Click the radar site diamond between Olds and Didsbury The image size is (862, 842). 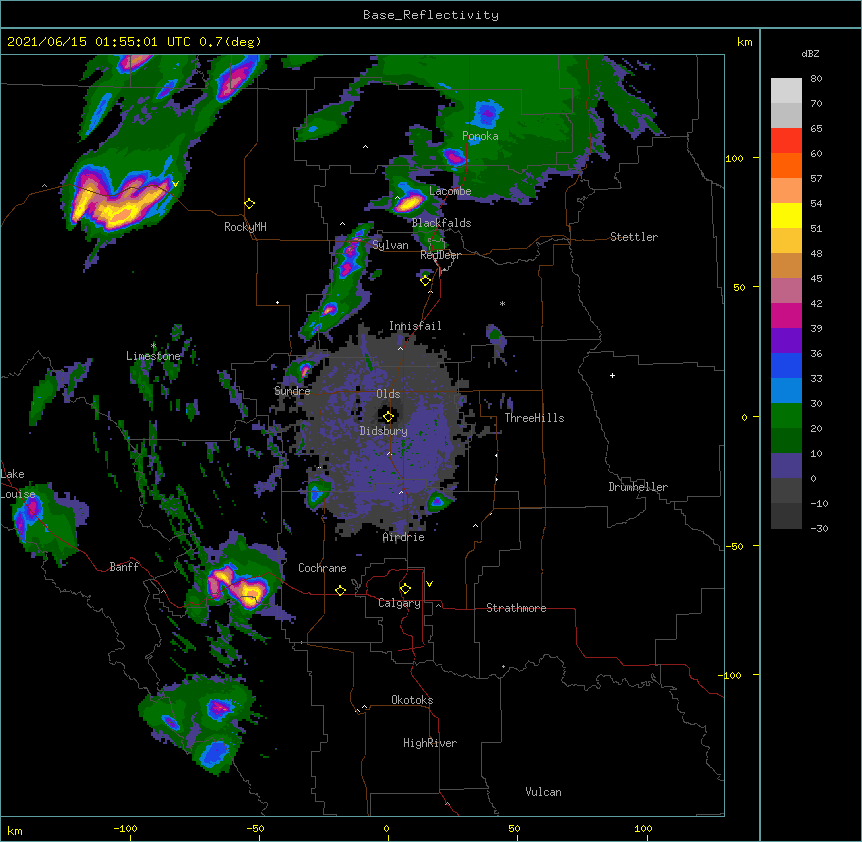coord(388,416)
